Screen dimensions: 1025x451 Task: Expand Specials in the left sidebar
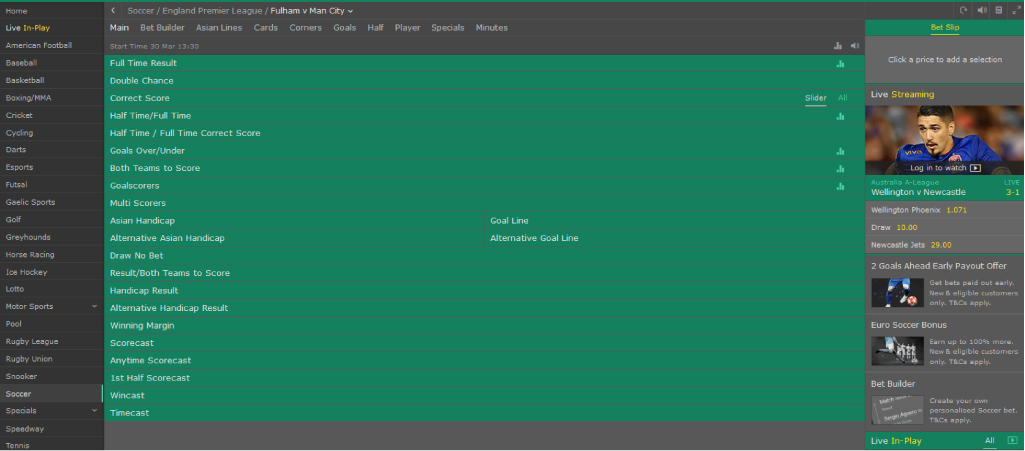click(94, 411)
